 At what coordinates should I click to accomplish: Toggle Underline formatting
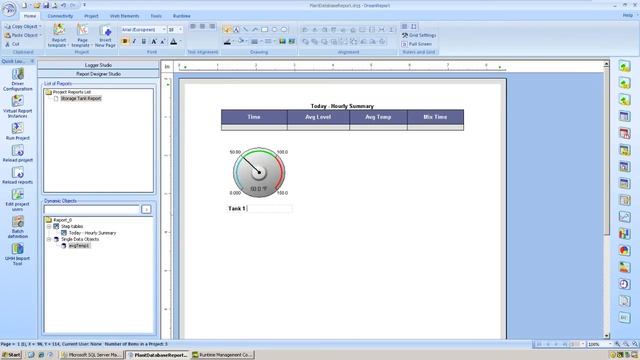144,41
